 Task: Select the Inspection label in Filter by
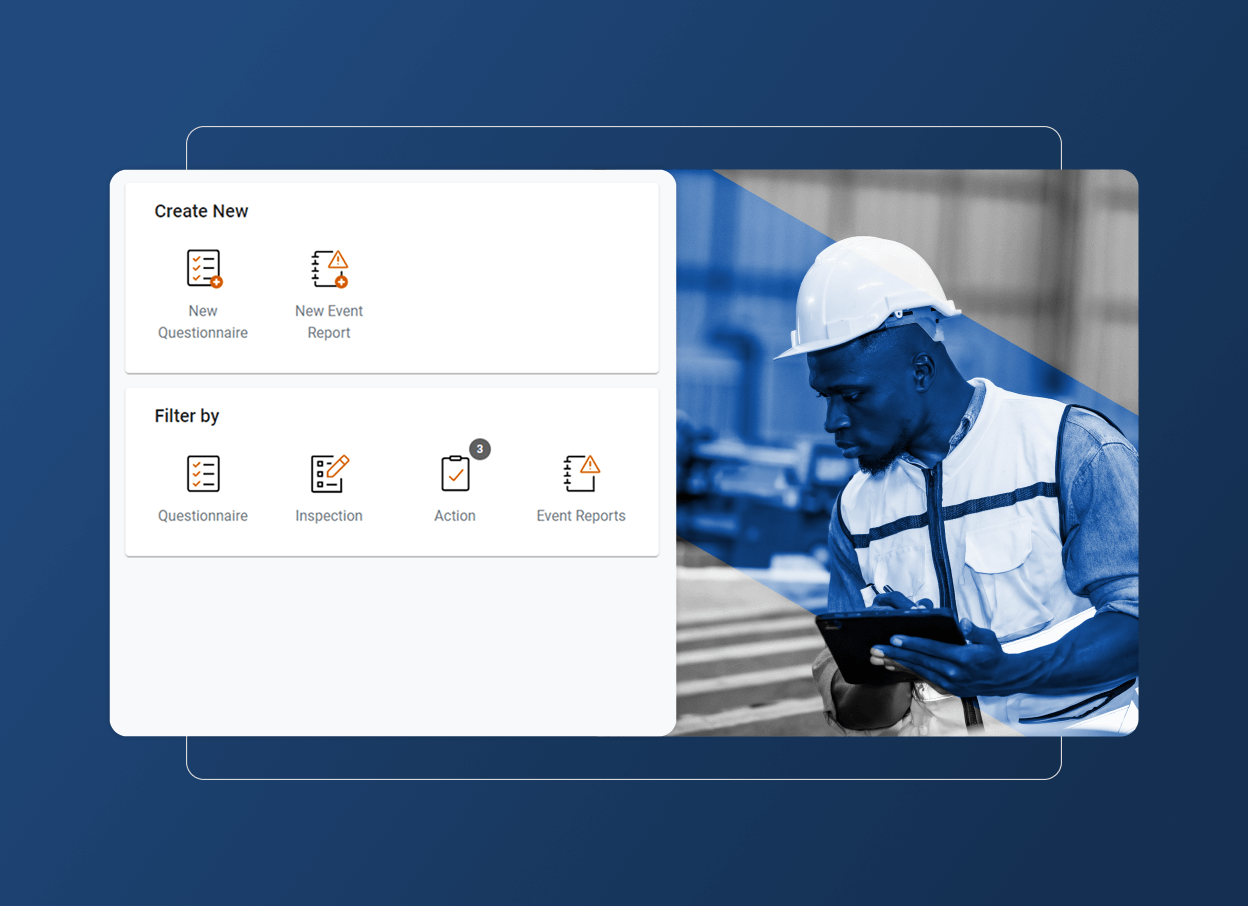click(329, 515)
